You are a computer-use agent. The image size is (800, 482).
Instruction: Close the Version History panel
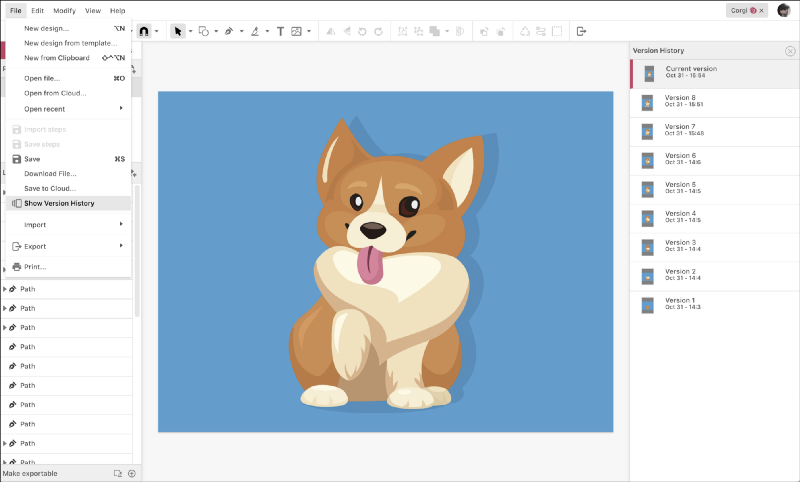coord(790,51)
